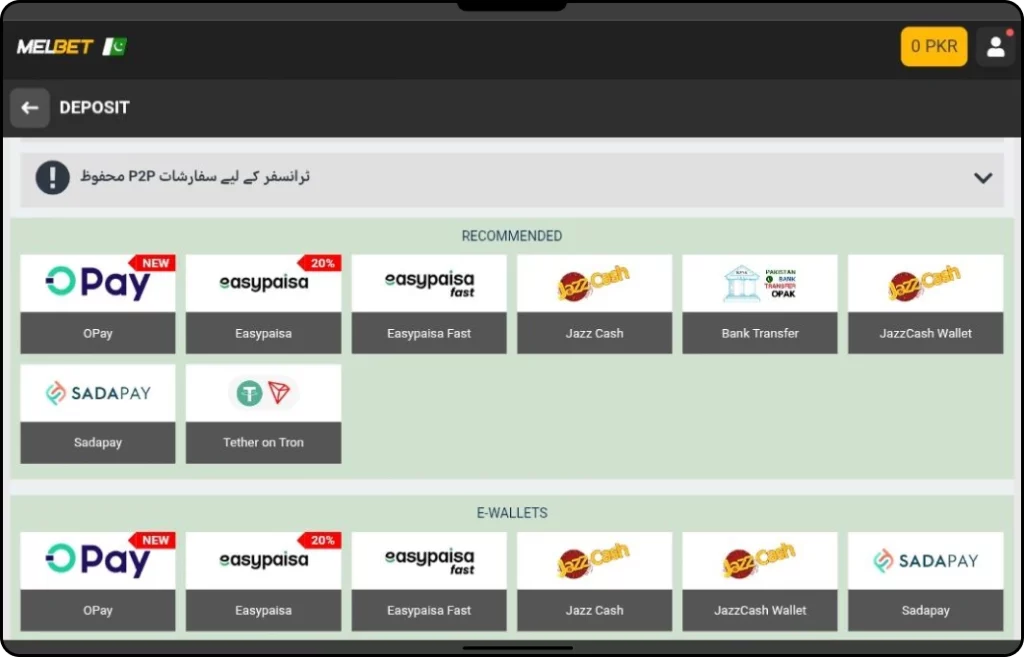Choose the Tether on Tron icon
This screenshot has height=657, width=1024.
pos(263,393)
